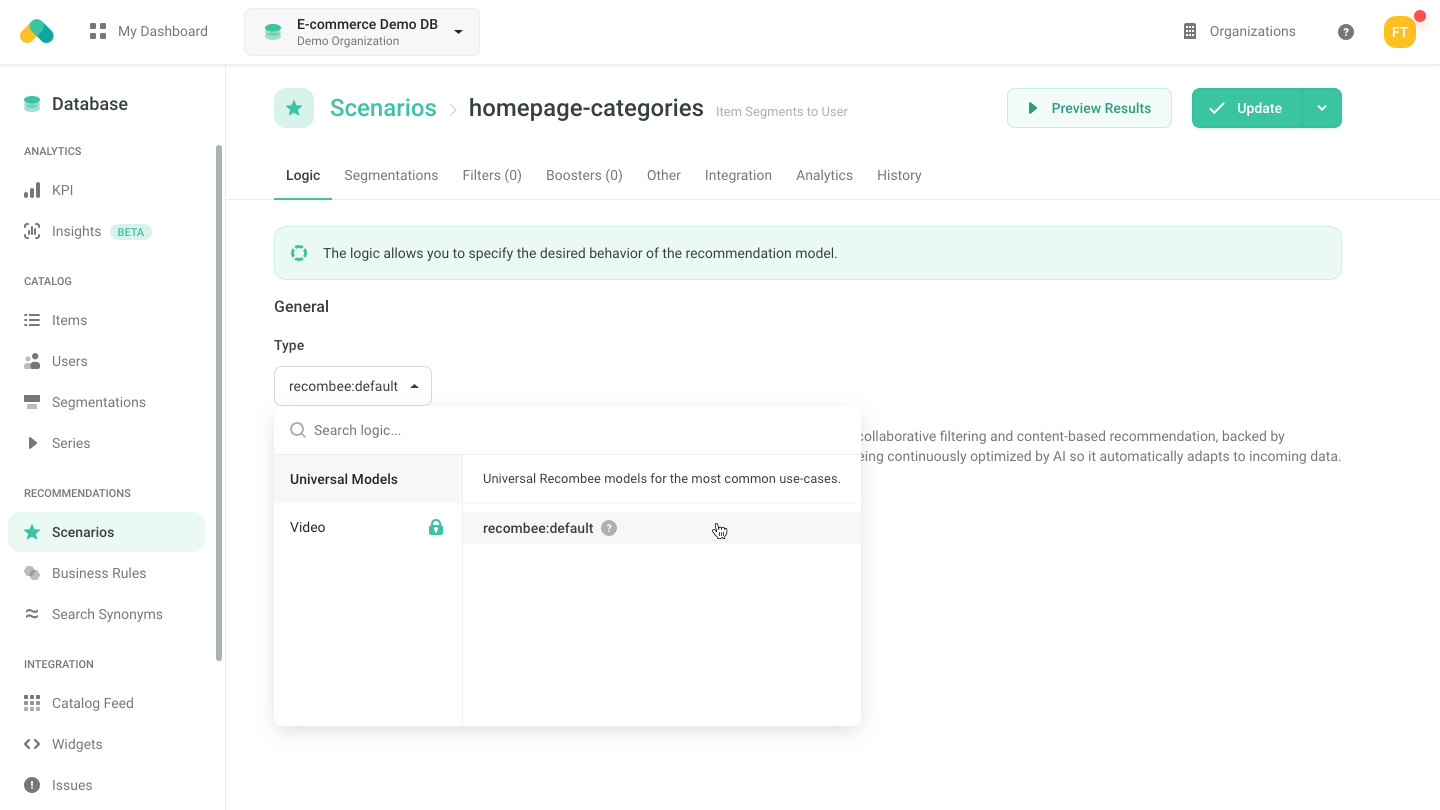Open the Boosters (0) tab
Screen dimensions: 1440x810
click(584, 175)
